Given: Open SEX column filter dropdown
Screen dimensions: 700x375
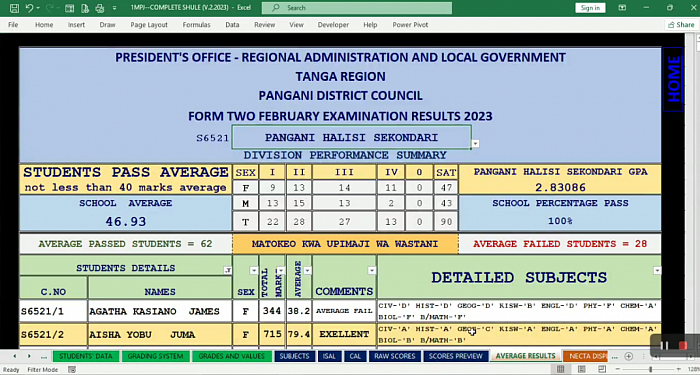Looking at the screenshot, I should 254,270.
